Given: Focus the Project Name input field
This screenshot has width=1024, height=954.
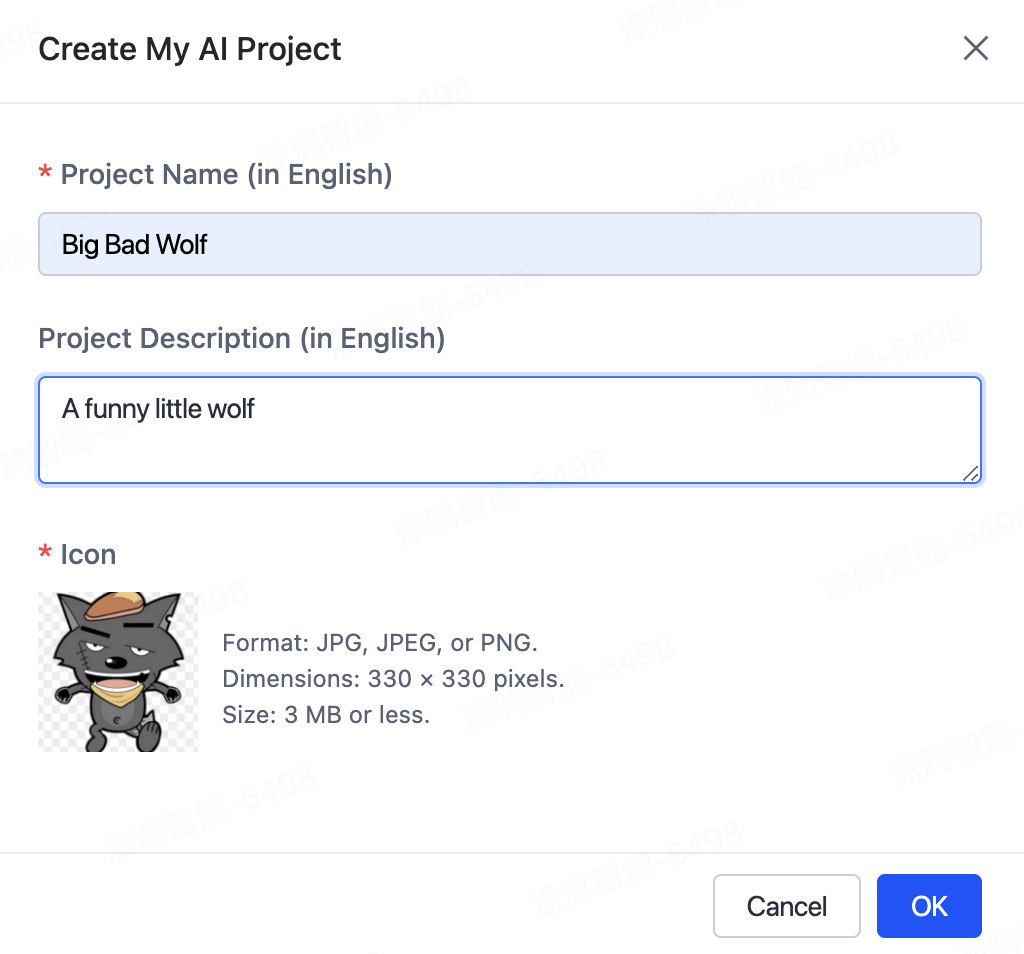Looking at the screenshot, I should pyautogui.click(x=510, y=244).
